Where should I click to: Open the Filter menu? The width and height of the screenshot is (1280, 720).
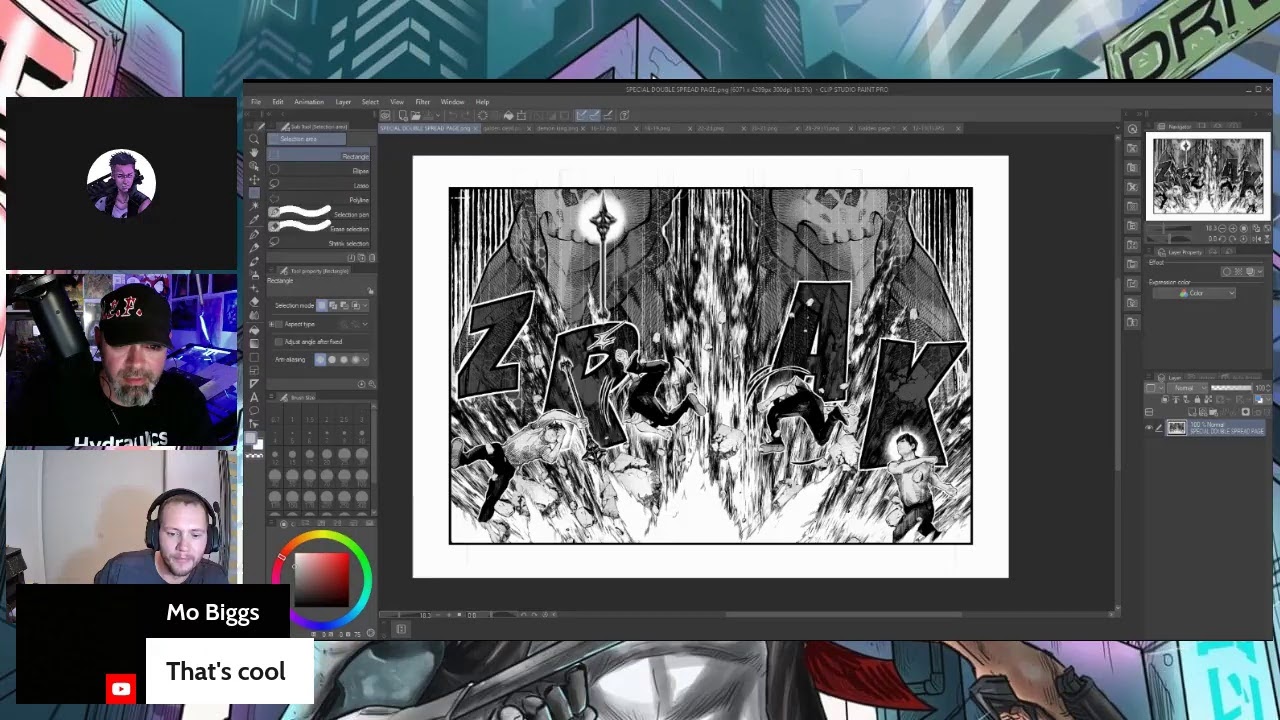pos(422,102)
